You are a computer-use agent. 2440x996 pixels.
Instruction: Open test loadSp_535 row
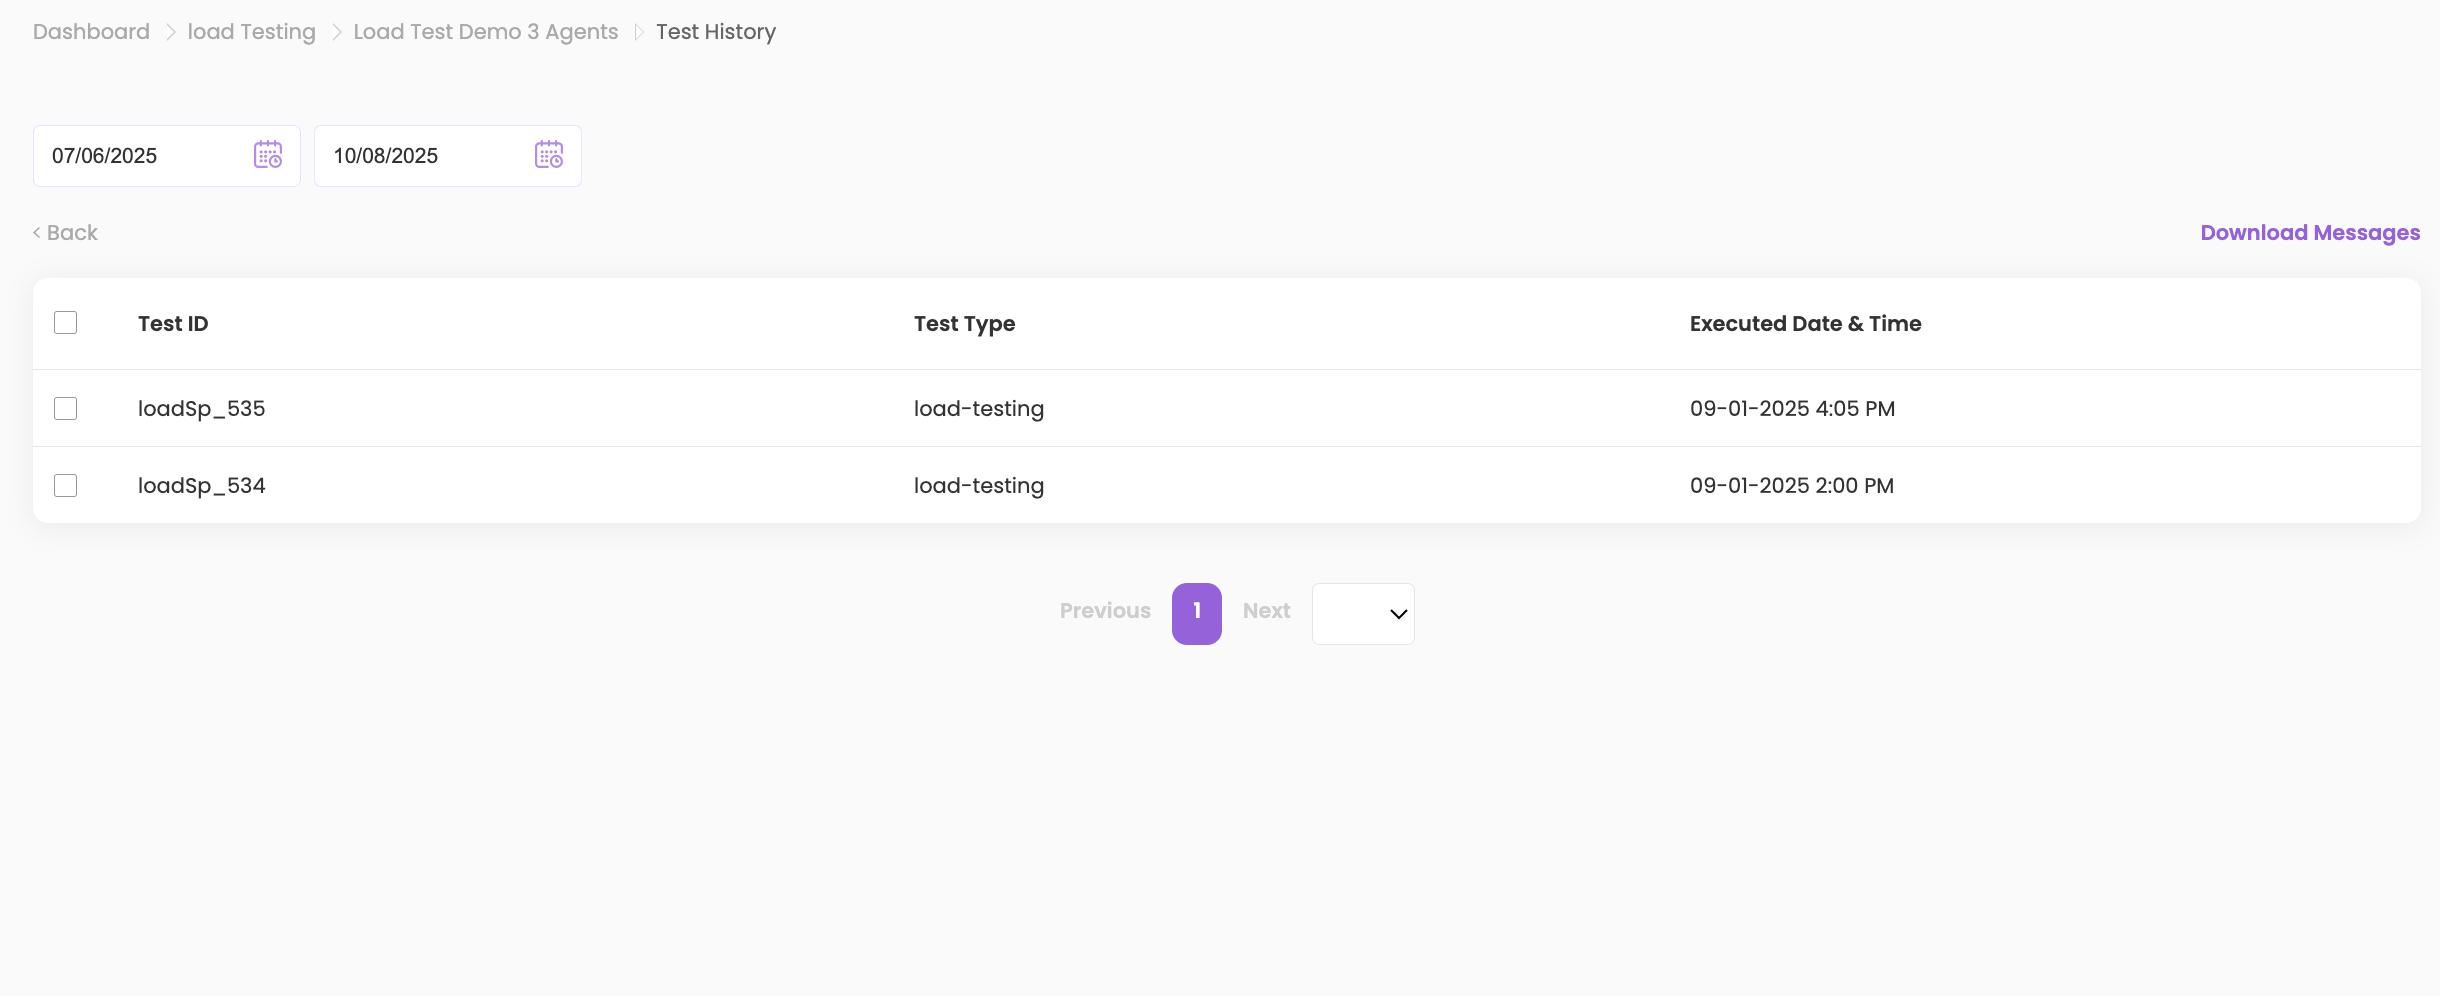click(x=202, y=409)
